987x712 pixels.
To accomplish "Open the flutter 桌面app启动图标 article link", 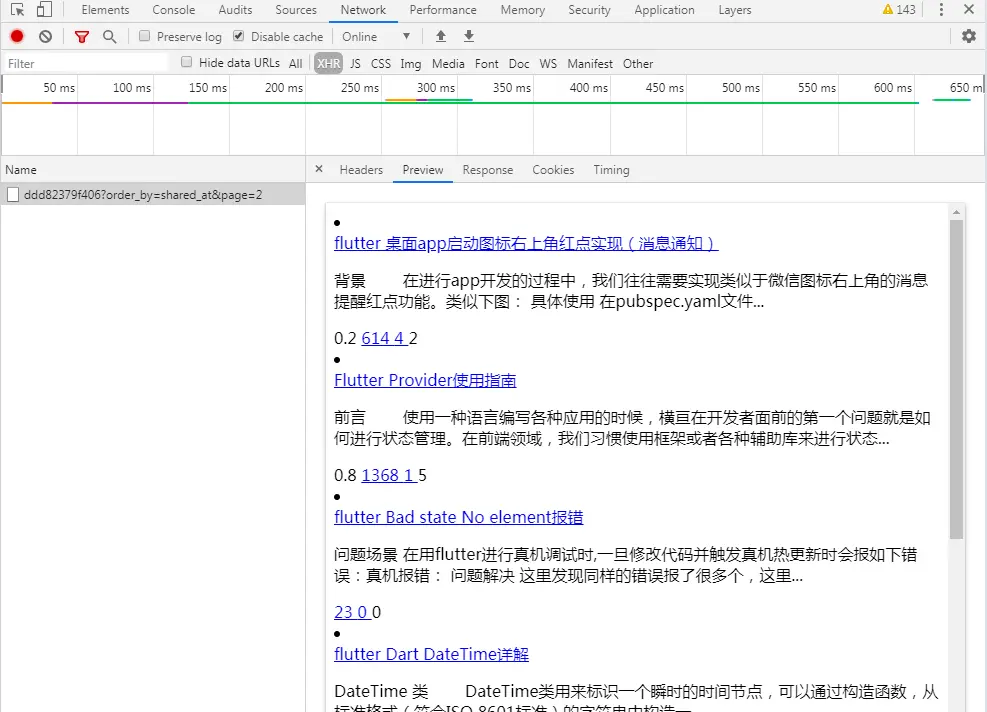I will tap(526, 243).
